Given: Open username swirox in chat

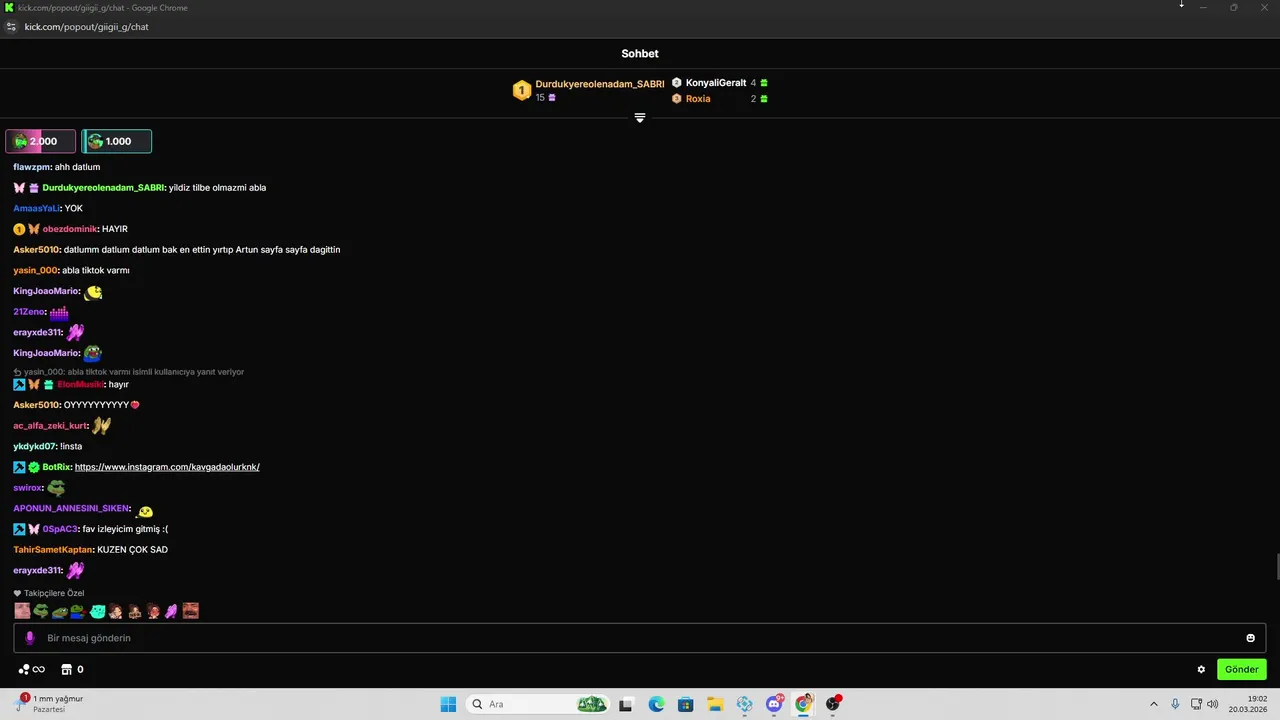Looking at the screenshot, I should point(28,488).
